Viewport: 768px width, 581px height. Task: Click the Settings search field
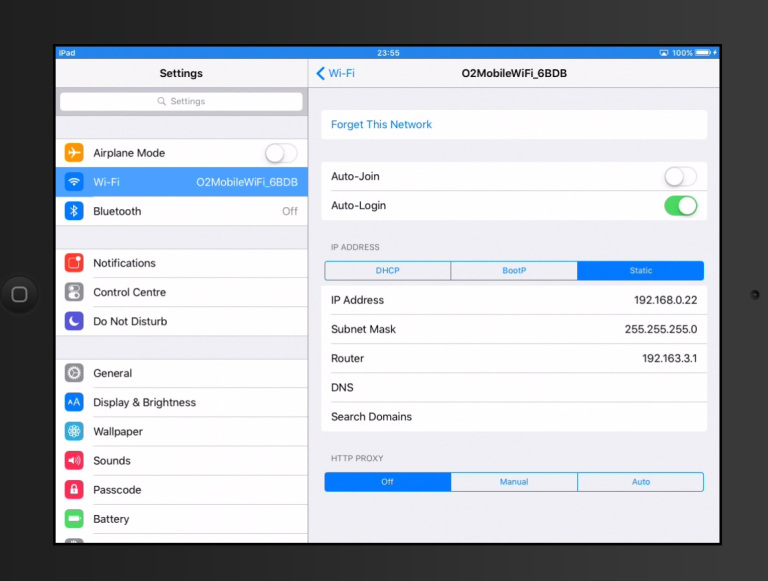click(181, 102)
